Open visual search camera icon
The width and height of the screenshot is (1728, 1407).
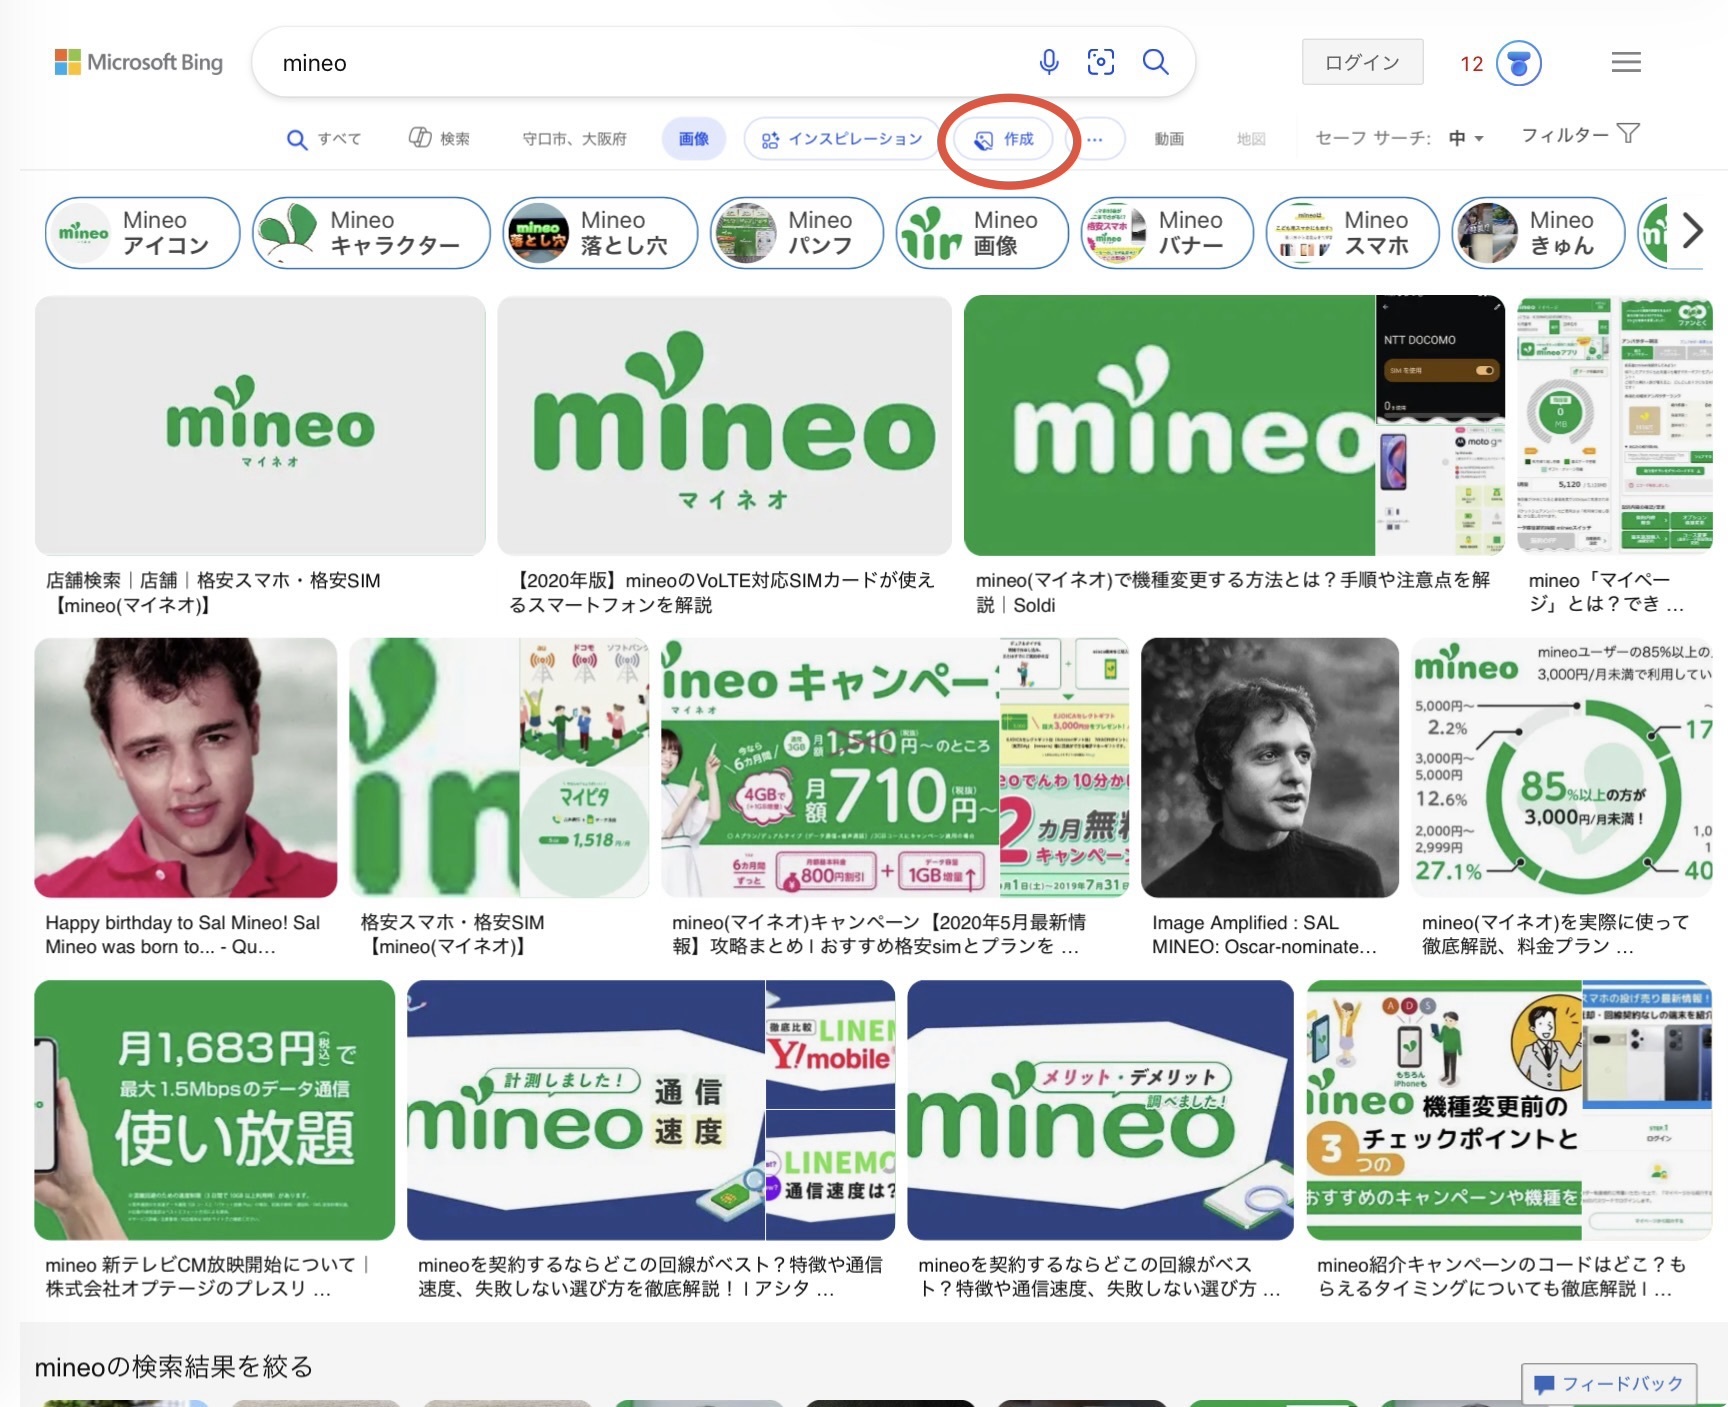click(x=1100, y=62)
